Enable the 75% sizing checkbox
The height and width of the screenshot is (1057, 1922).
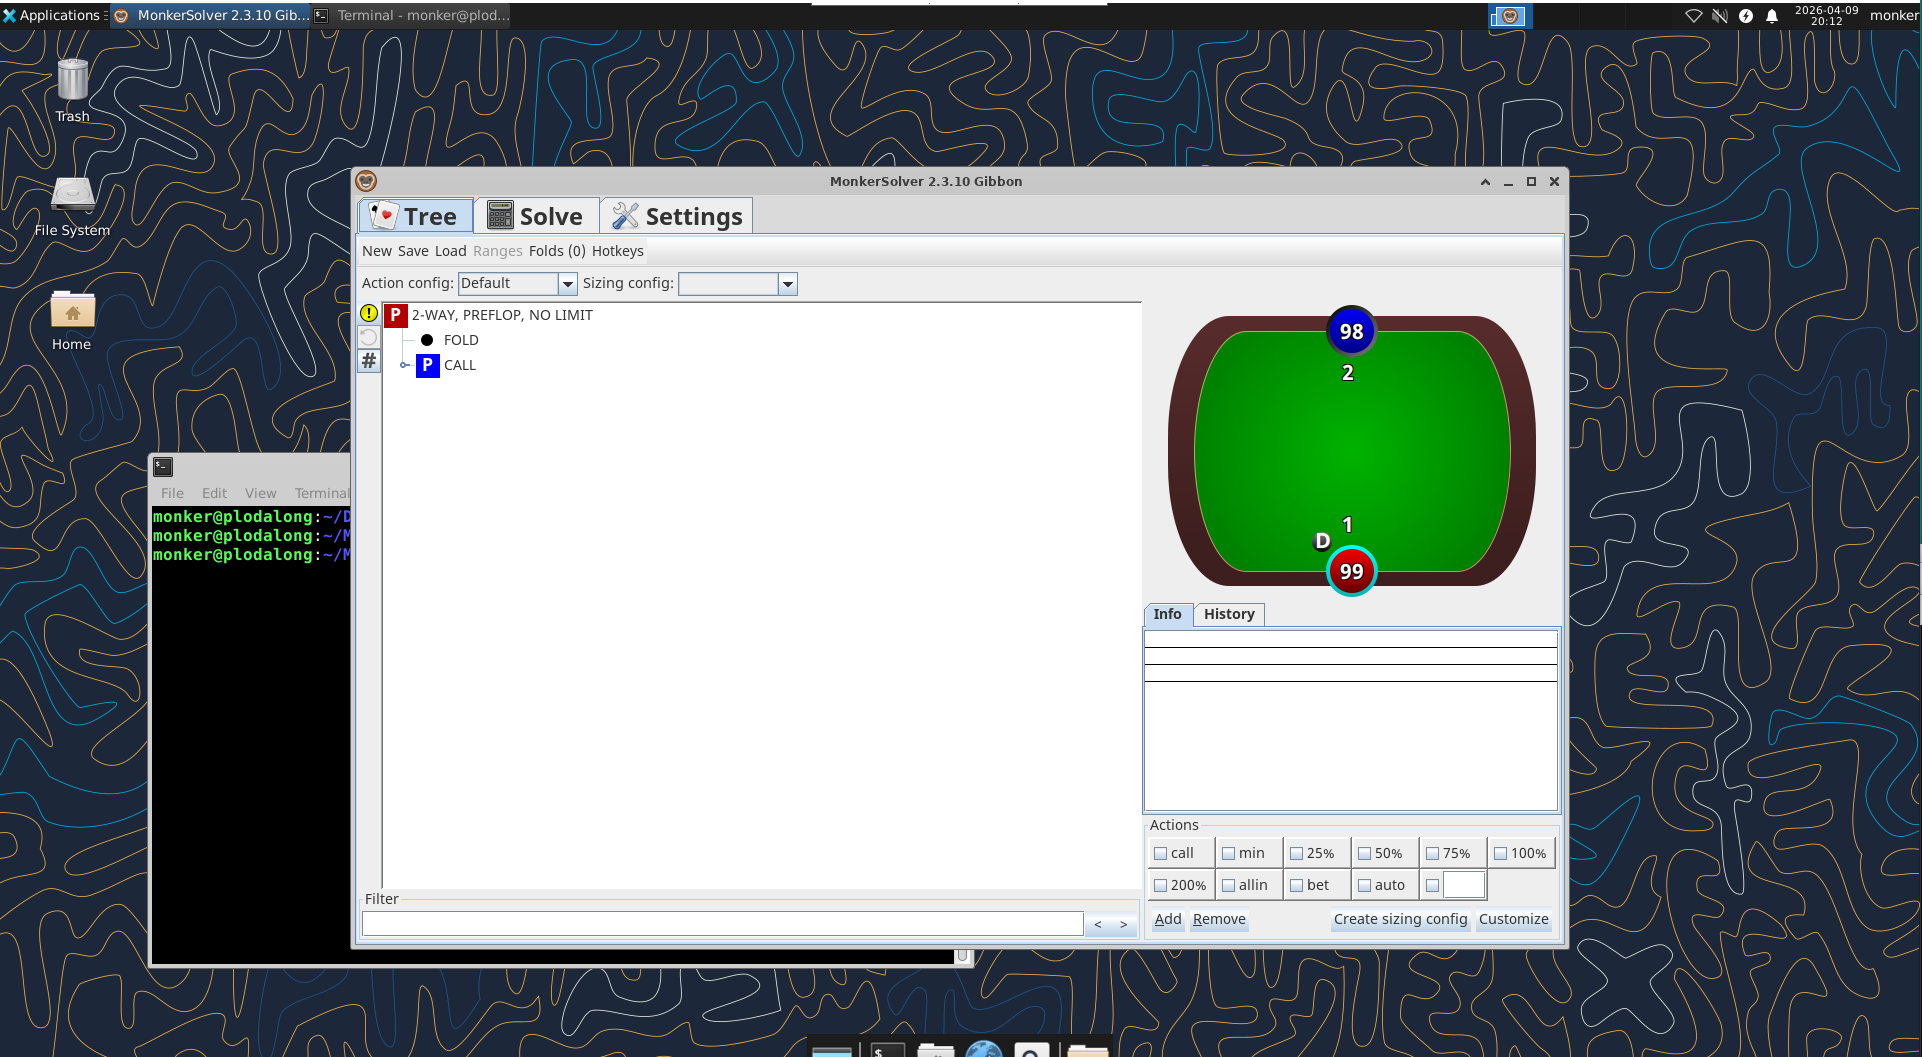tap(1432, 853)
